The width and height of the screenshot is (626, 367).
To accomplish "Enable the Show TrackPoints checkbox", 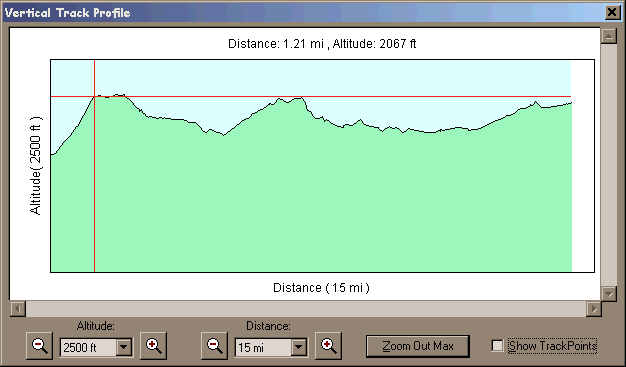I will (497, 345).
